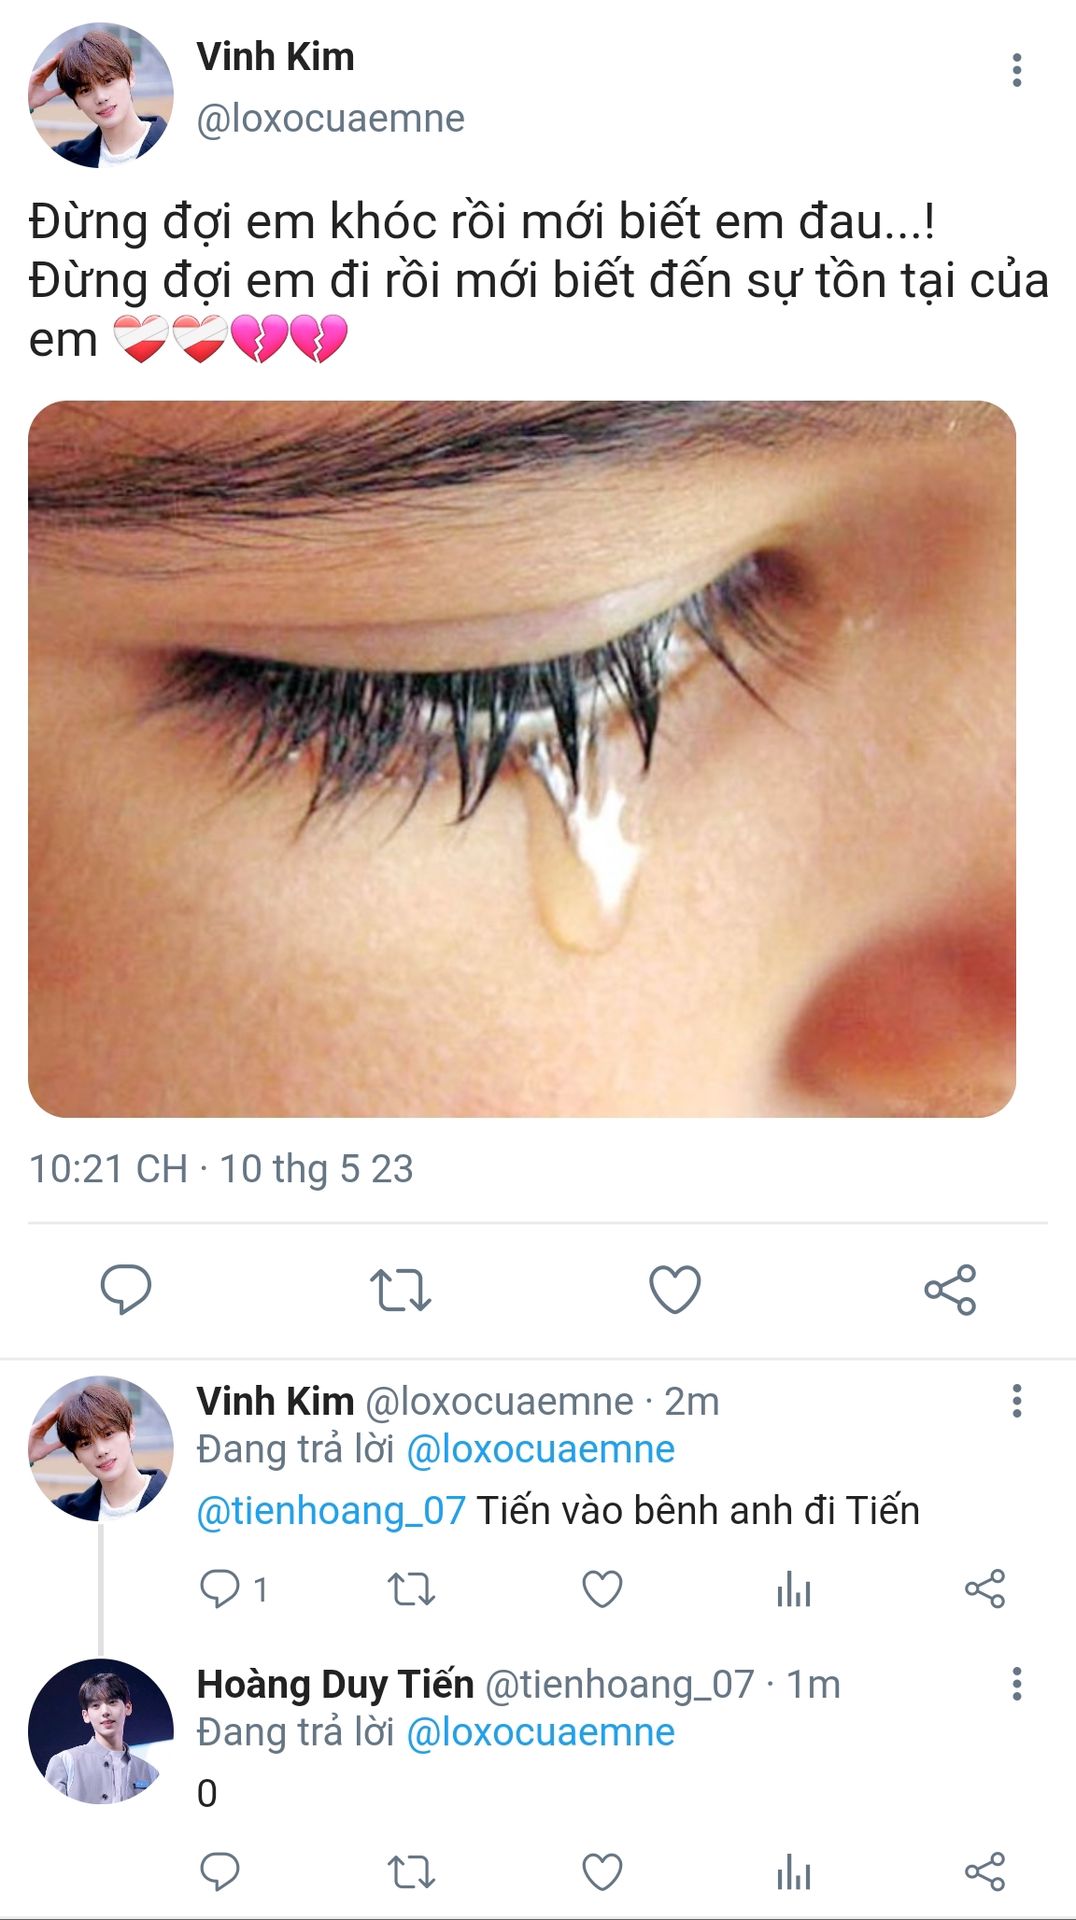1076x1920 pixels.
Task: Retweet the main Vinh Kim tweet
Action: click(400, 1289)
